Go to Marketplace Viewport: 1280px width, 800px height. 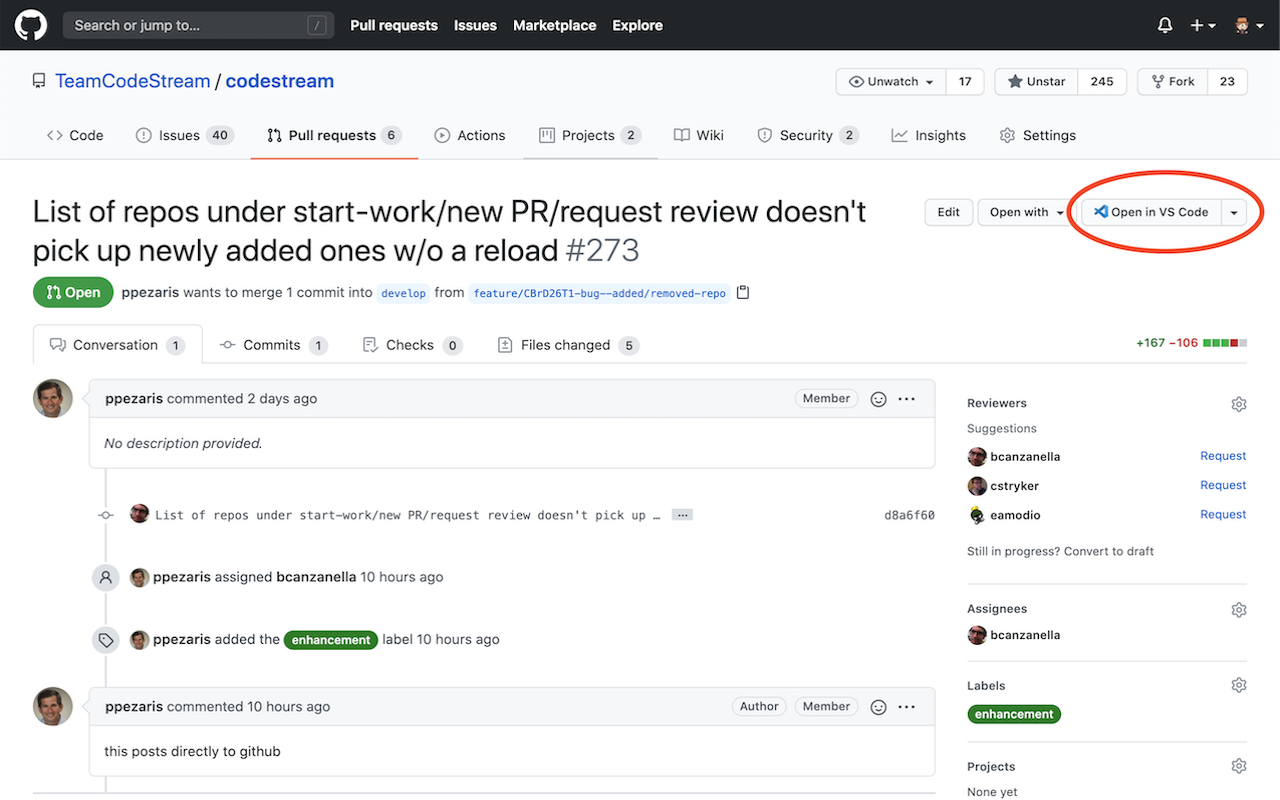pyautogui.click(x=554, y=25)
